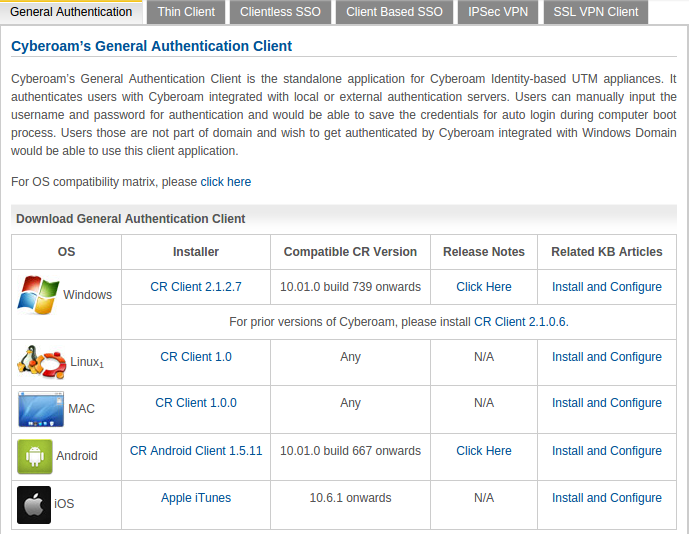Image resolution: width=689 pixels, height=534 pixels.
Task: Click the '10.01.0 build 739 onwards' cell
Action: (x=350, y=287)
